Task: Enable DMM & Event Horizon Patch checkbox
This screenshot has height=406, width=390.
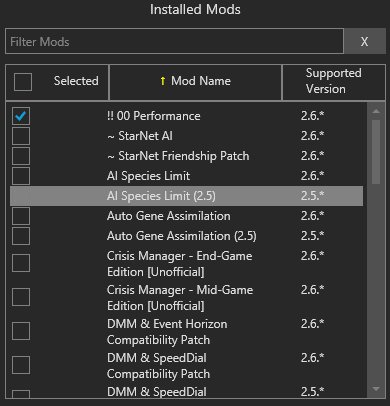Action: coord(21,331)
